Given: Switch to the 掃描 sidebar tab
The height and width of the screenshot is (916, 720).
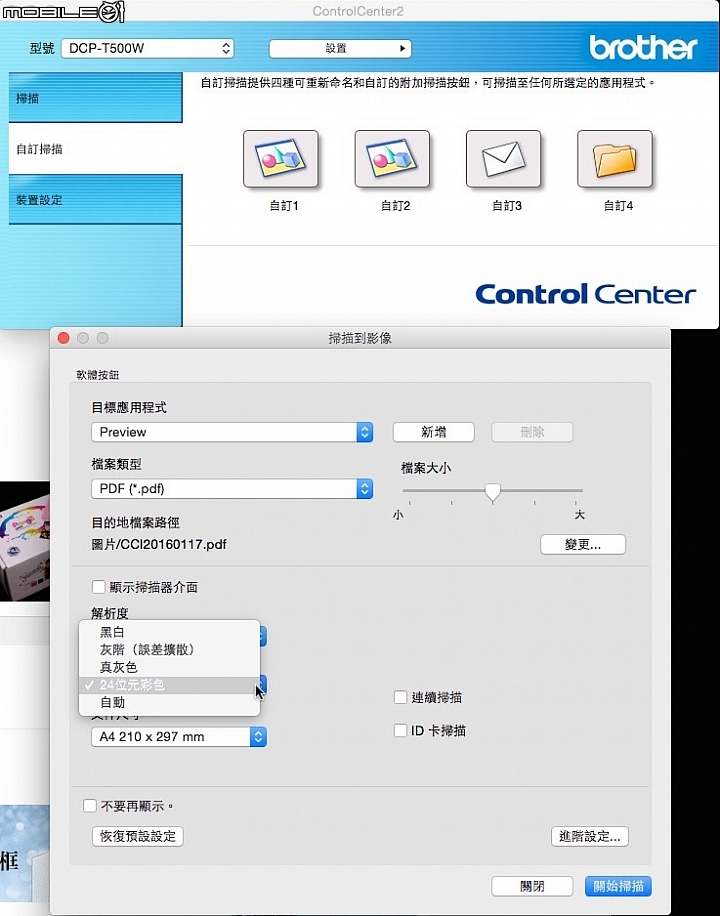Looking at the screenshot, I should [95, 98].
